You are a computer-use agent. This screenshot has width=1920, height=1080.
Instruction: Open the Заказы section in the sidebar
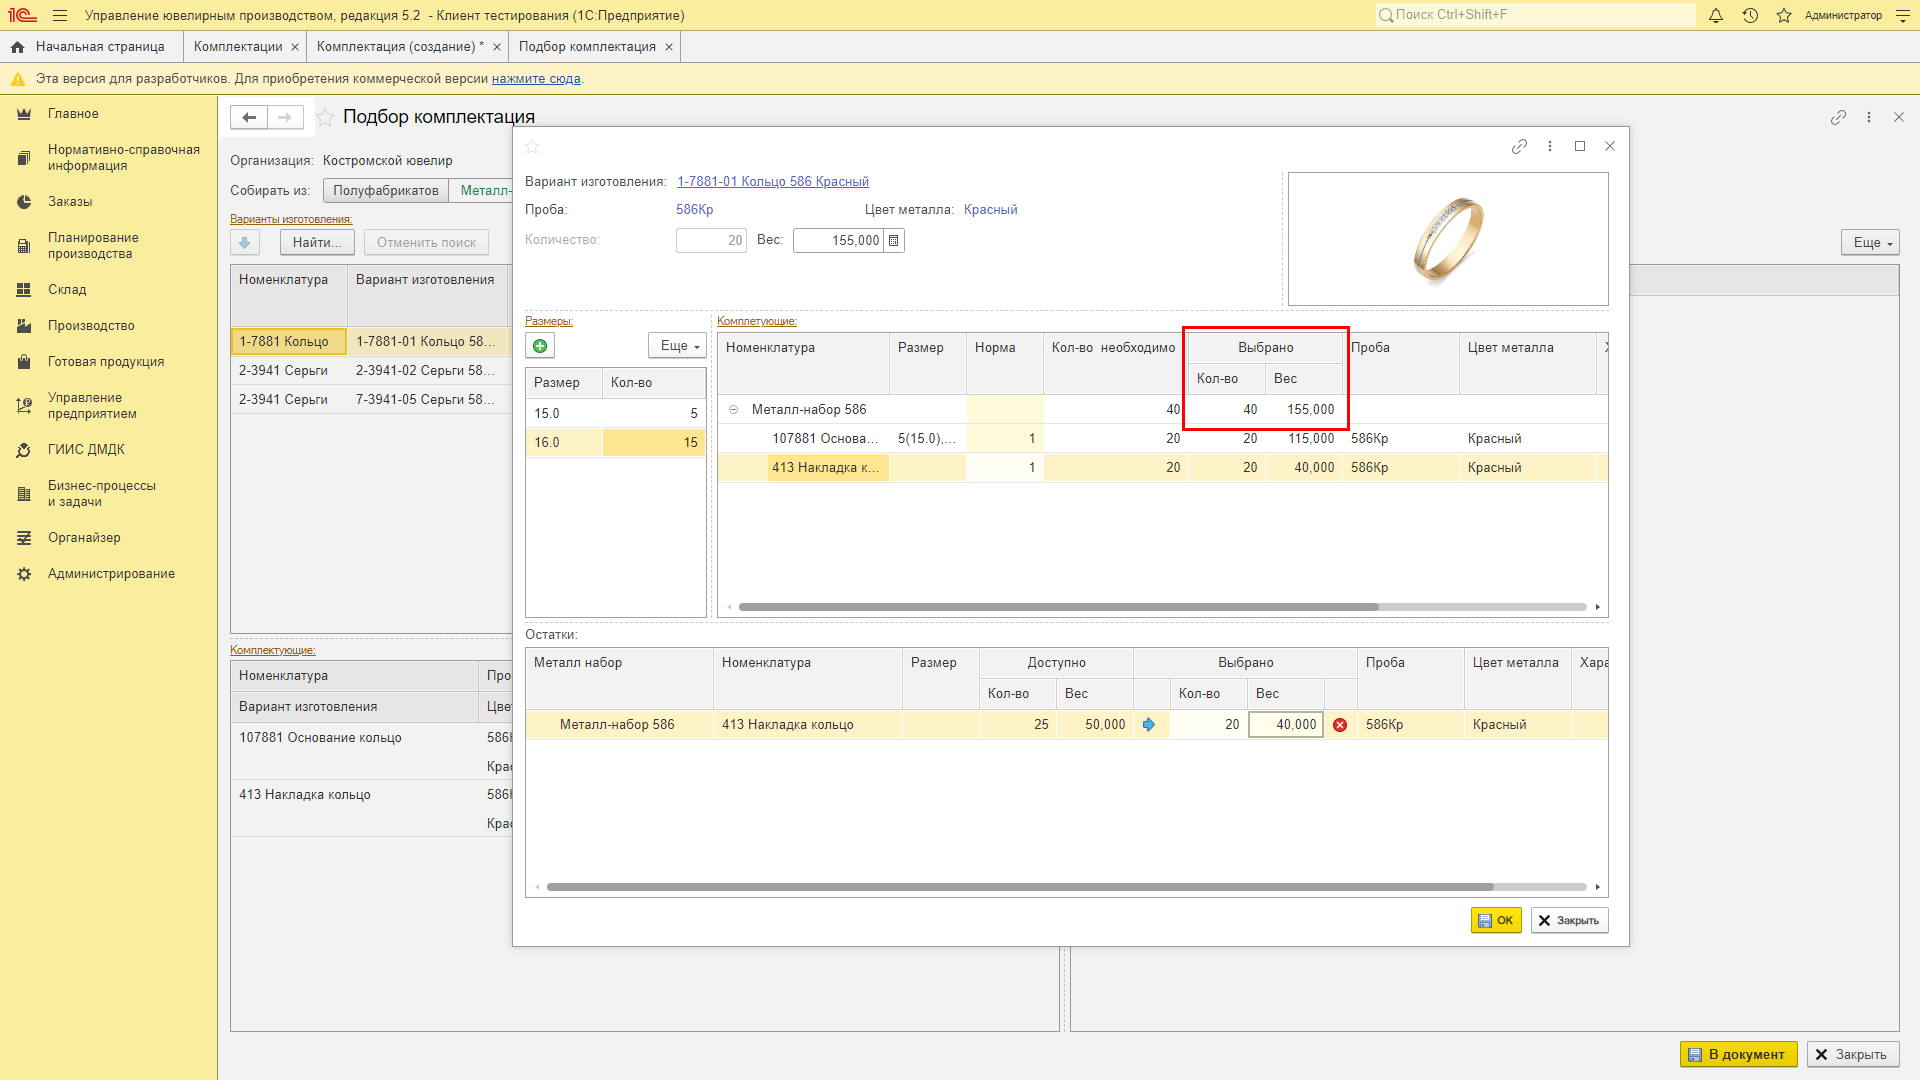(70, 202)
